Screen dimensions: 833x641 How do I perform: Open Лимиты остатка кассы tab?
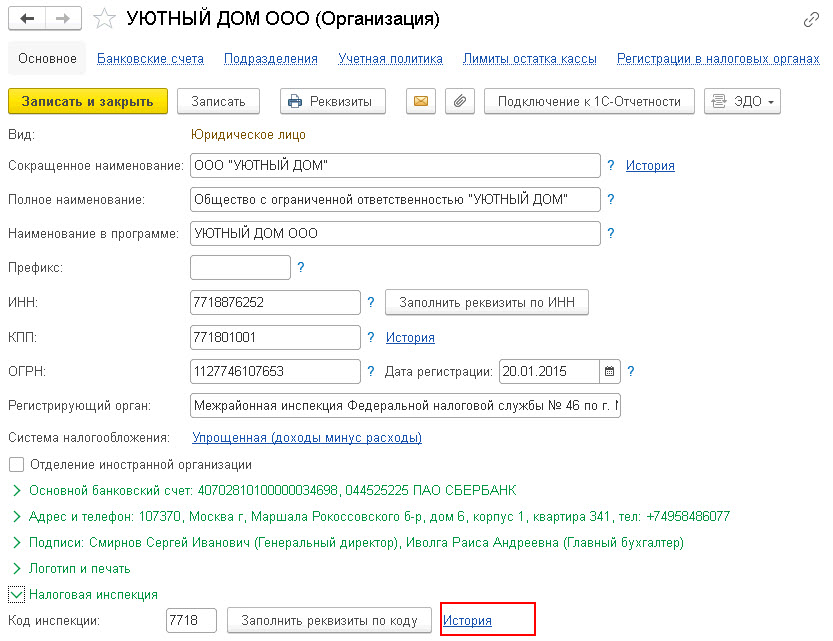pos(530,58)
